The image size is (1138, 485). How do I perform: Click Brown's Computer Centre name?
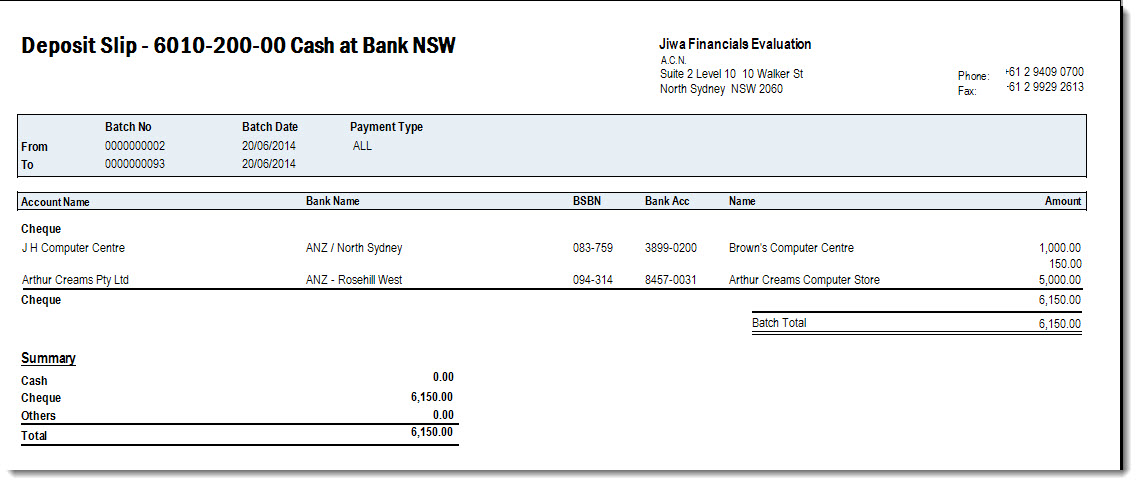792,248
